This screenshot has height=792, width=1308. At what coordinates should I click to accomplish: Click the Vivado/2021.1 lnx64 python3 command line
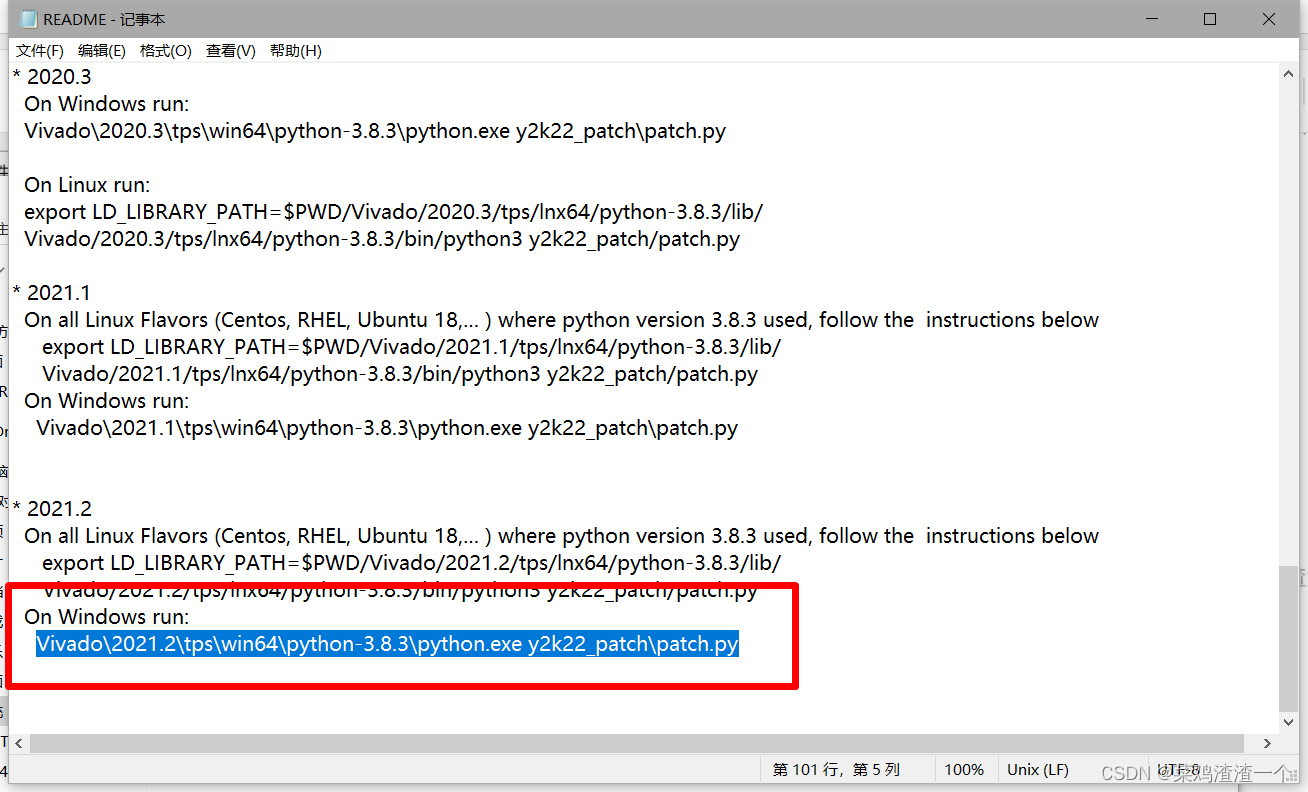coord(400,374)
